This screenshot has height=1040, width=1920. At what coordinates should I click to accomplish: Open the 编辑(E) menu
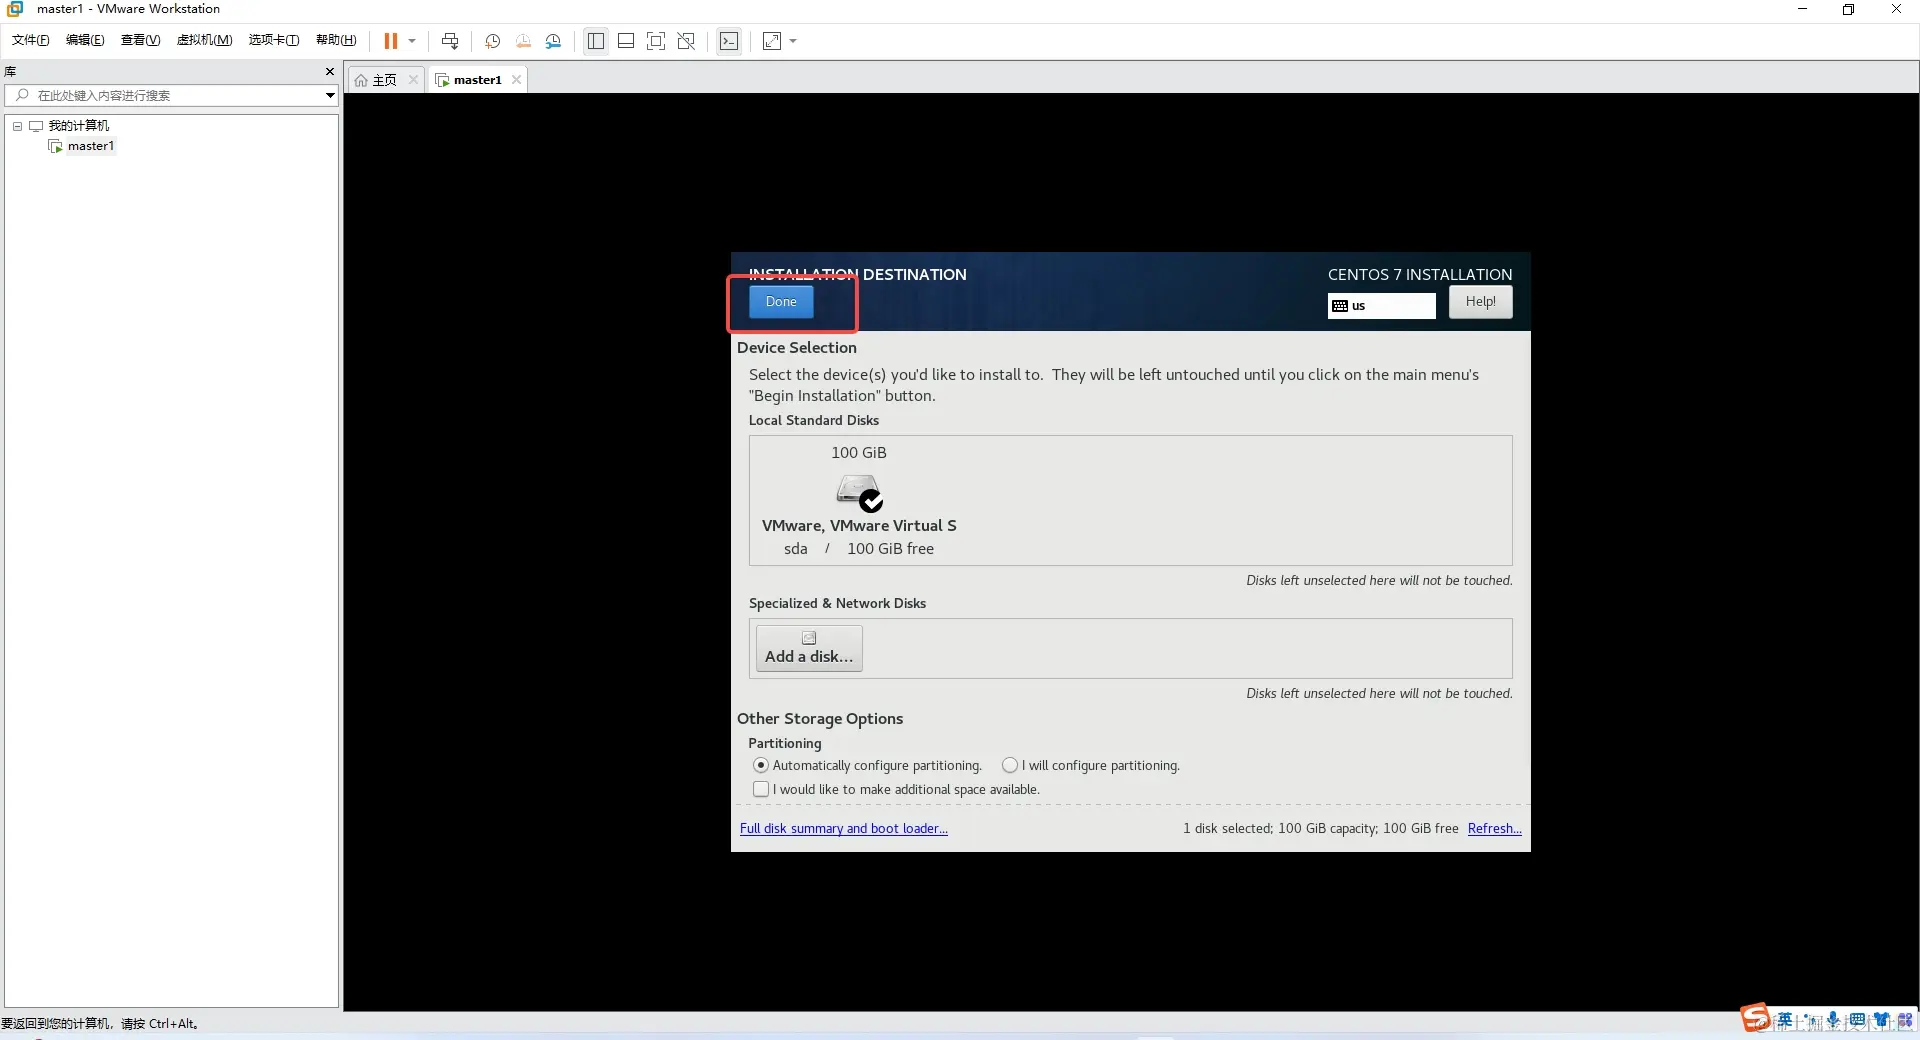click(85, 40)
